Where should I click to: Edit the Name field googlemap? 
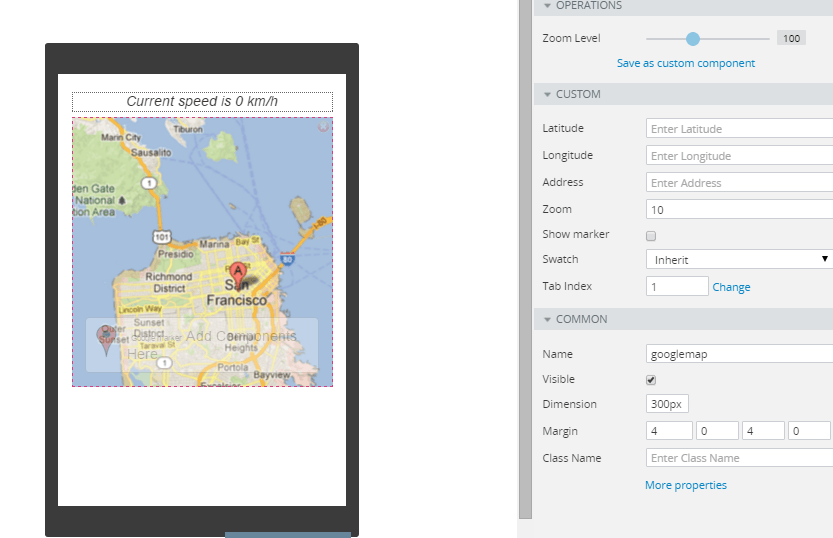pyautogui.click(x=740, y=354)
